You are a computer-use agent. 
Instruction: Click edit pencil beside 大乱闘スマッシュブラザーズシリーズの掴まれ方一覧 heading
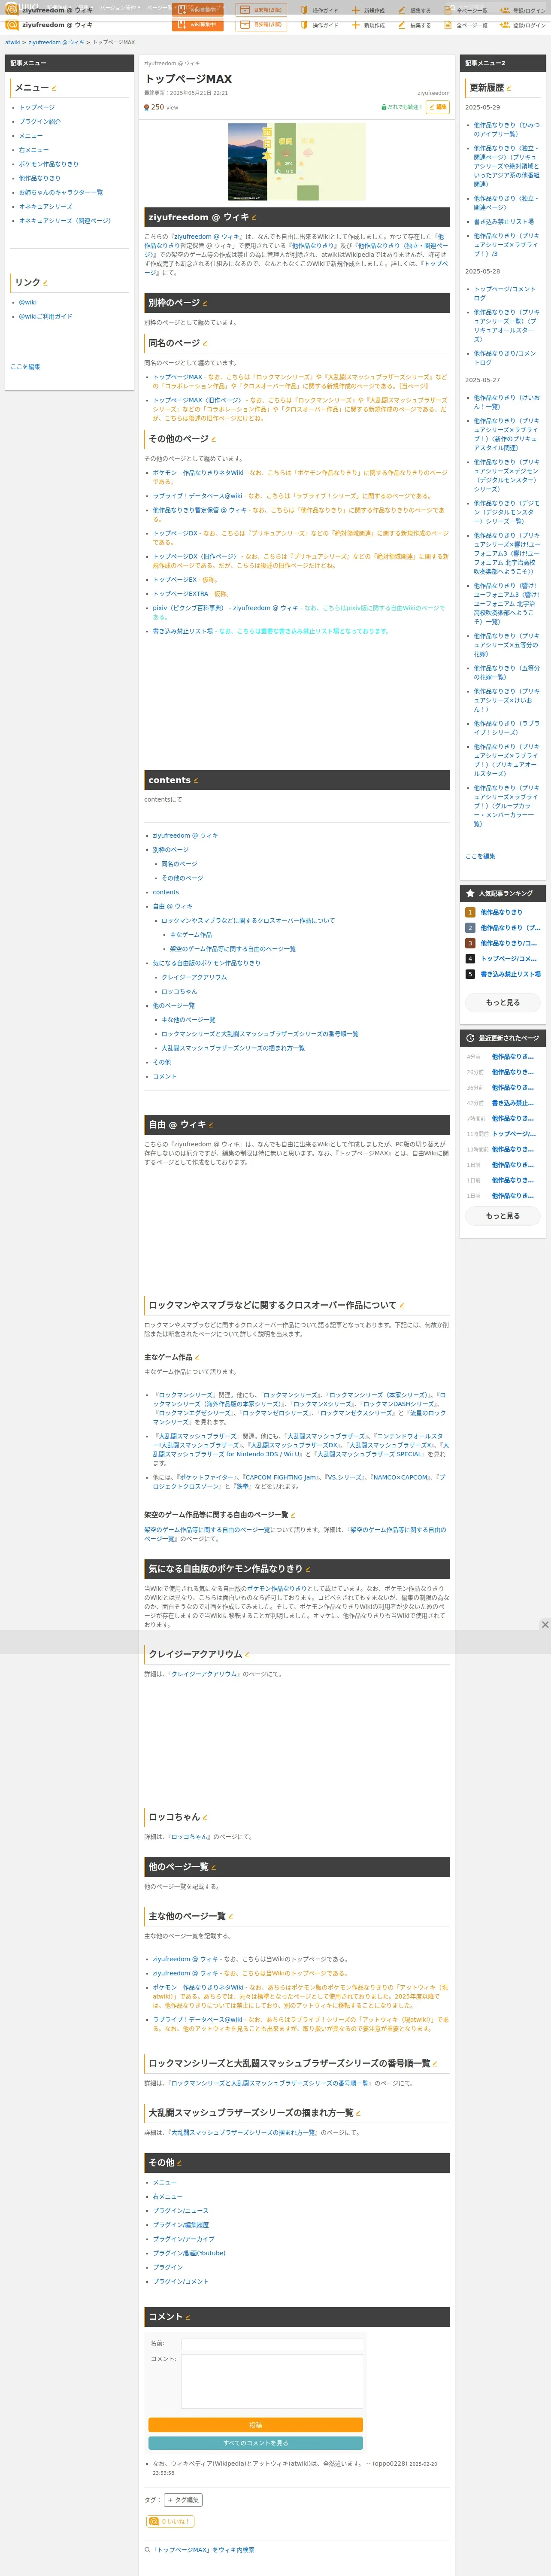pyautogui.click(x=358, y=2113)
